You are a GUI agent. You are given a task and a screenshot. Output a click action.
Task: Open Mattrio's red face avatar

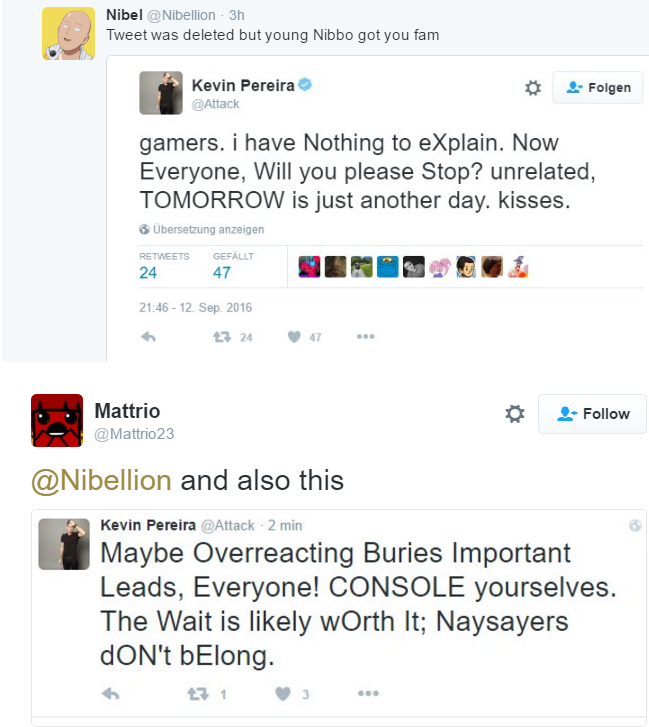(x=57, y=420)
